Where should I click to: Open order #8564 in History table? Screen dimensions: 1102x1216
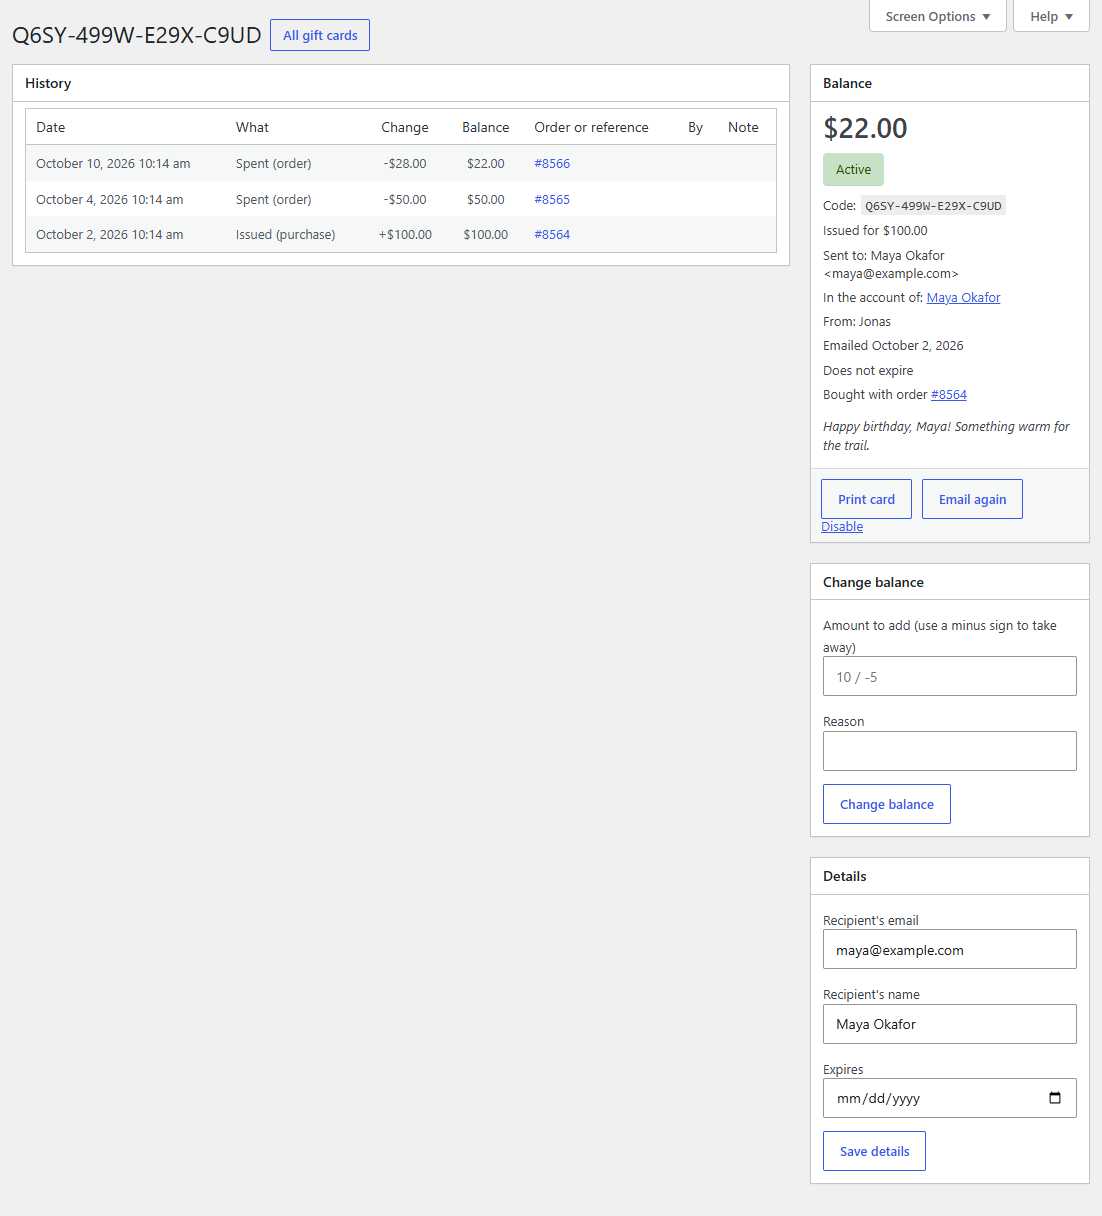[552, 235]
